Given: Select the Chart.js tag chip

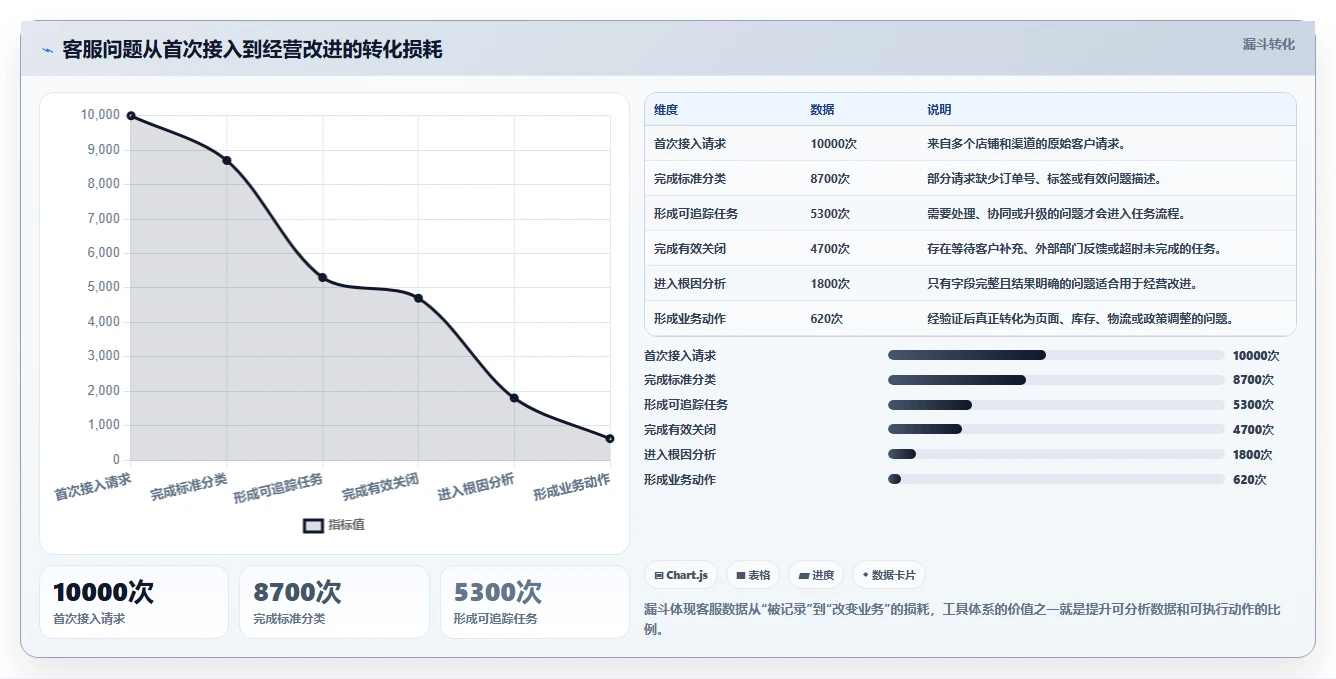Looking at the screenshot, I should 680,575.
